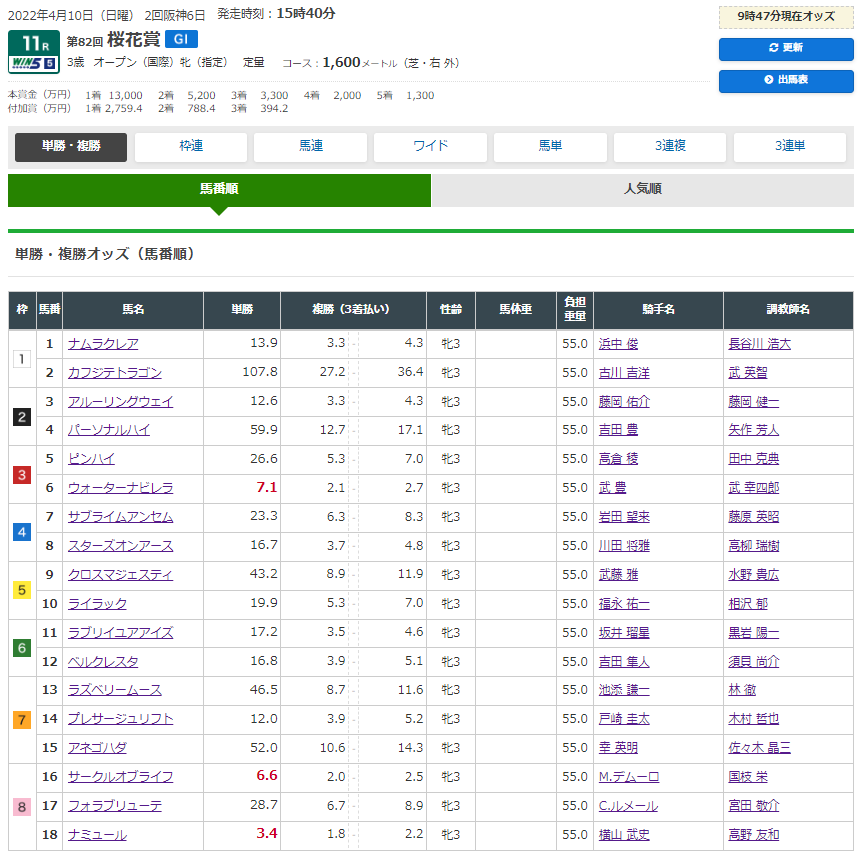862x860 pixels.
Task: Open horse ラズベリームース link
Action: (x=114, y=691)
